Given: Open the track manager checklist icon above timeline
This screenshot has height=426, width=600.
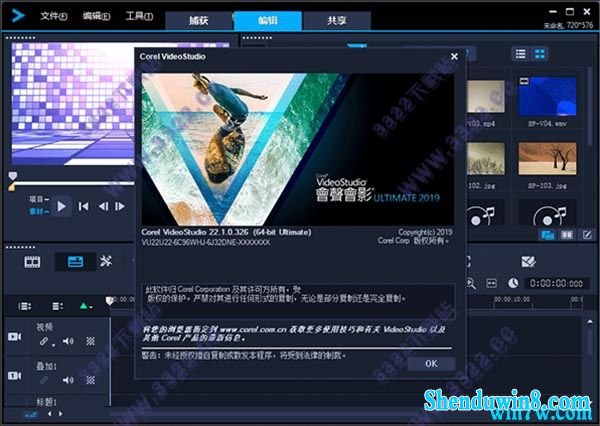Looking at the screenshot, I should (24, 306).
